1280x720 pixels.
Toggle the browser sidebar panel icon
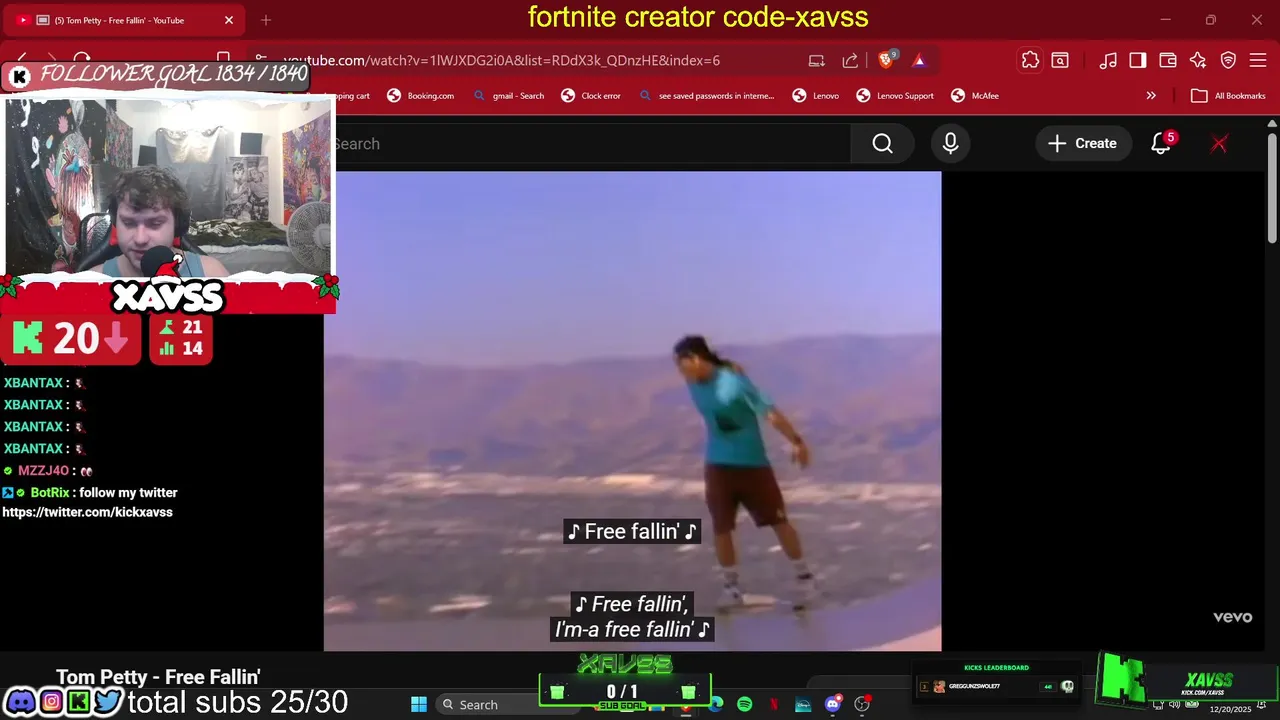(x=1137, y=60)
